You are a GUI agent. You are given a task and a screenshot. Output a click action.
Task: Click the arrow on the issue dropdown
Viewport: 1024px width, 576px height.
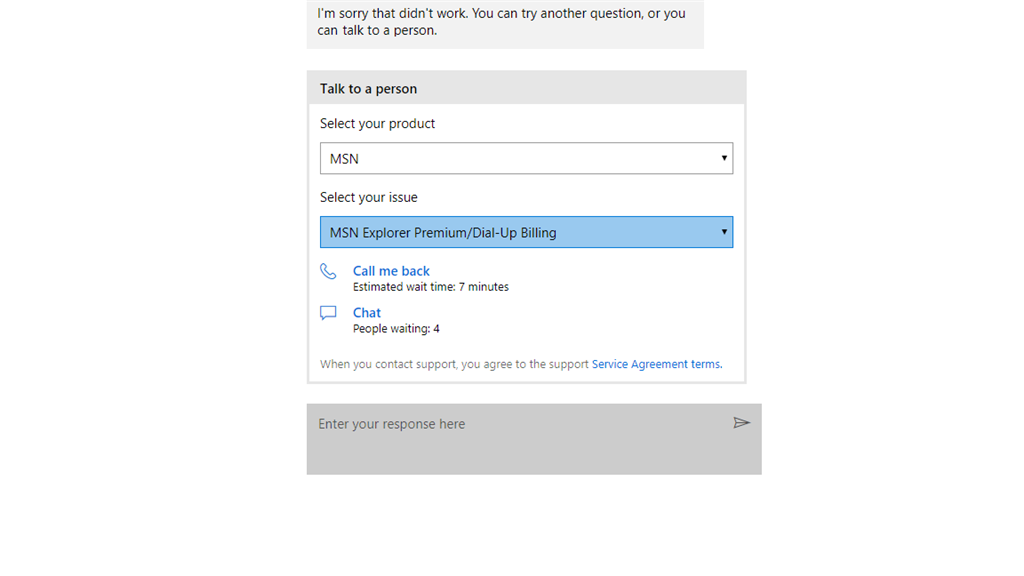pos(724,232)
